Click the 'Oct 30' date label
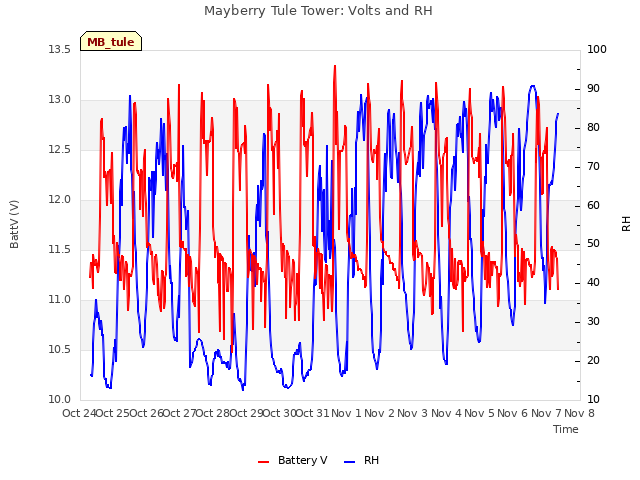The width and height of the screenshot is (640, 480). (280, 413)
